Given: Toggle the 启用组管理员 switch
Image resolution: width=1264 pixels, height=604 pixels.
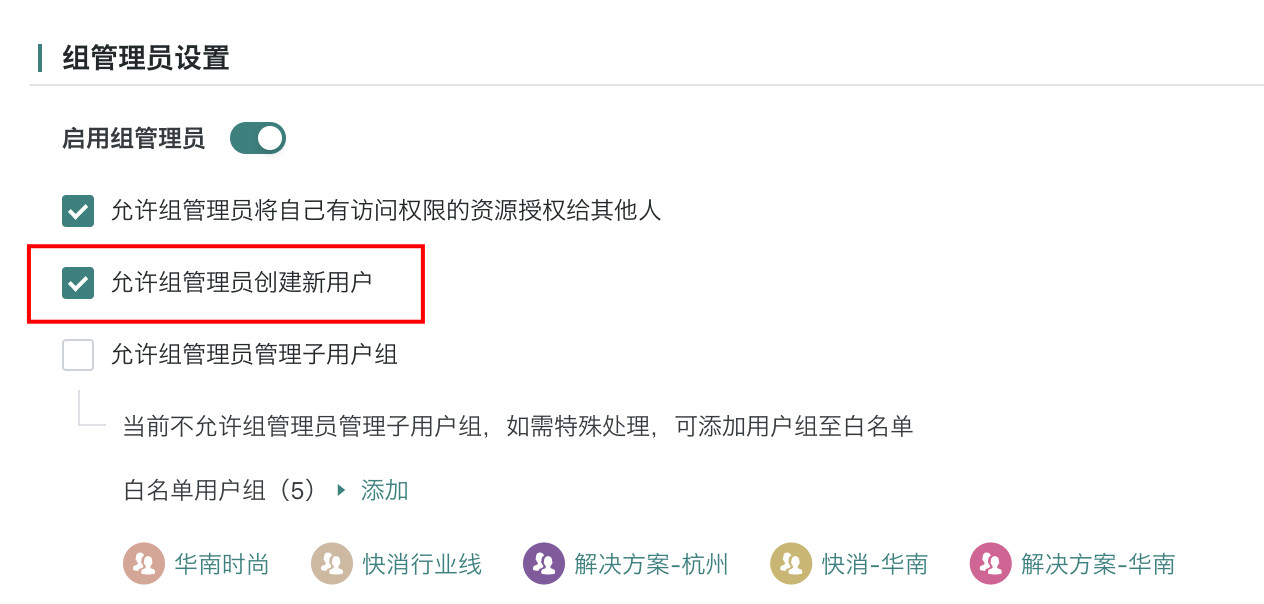Looking at the screenshot, I should [258, 138].
